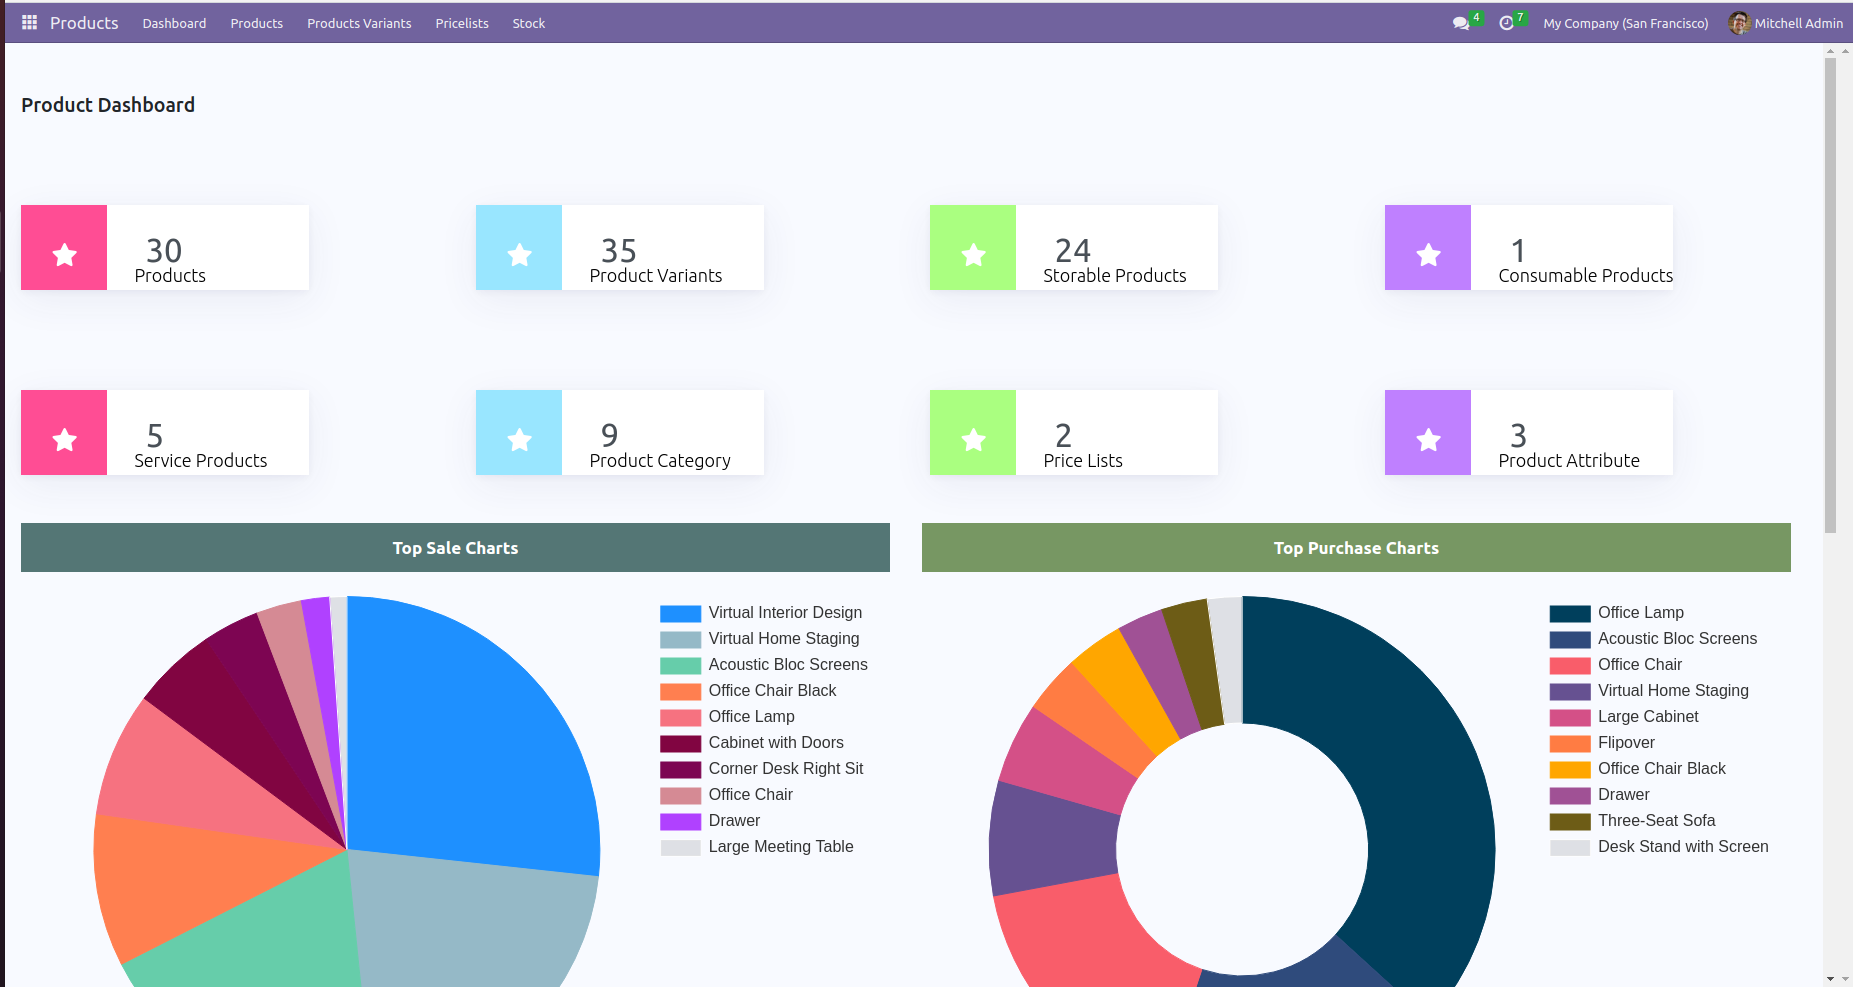The width and height of the screenshot is (1853, 987).
Task: Open the 30 Products card
Action: point(165,248)
